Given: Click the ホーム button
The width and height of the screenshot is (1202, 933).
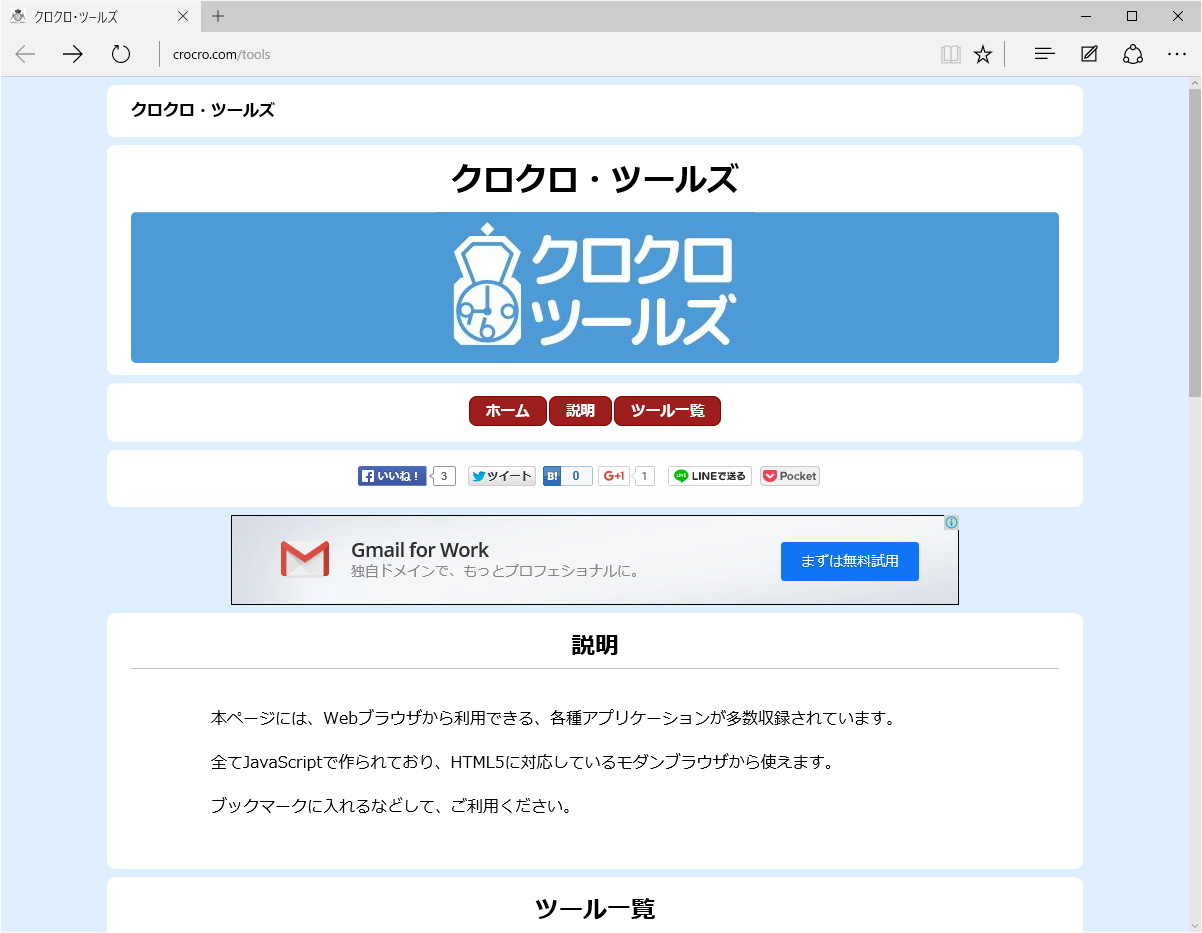Looking at the screenshot, I should coord(507,411).
